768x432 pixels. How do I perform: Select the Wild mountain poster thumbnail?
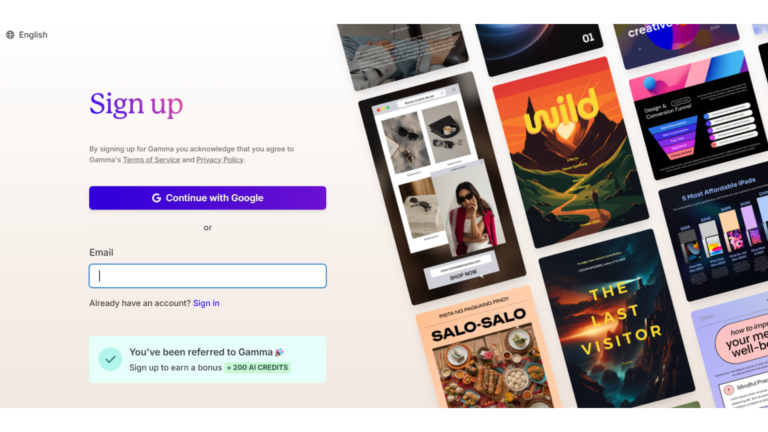(x=571, y=152)
